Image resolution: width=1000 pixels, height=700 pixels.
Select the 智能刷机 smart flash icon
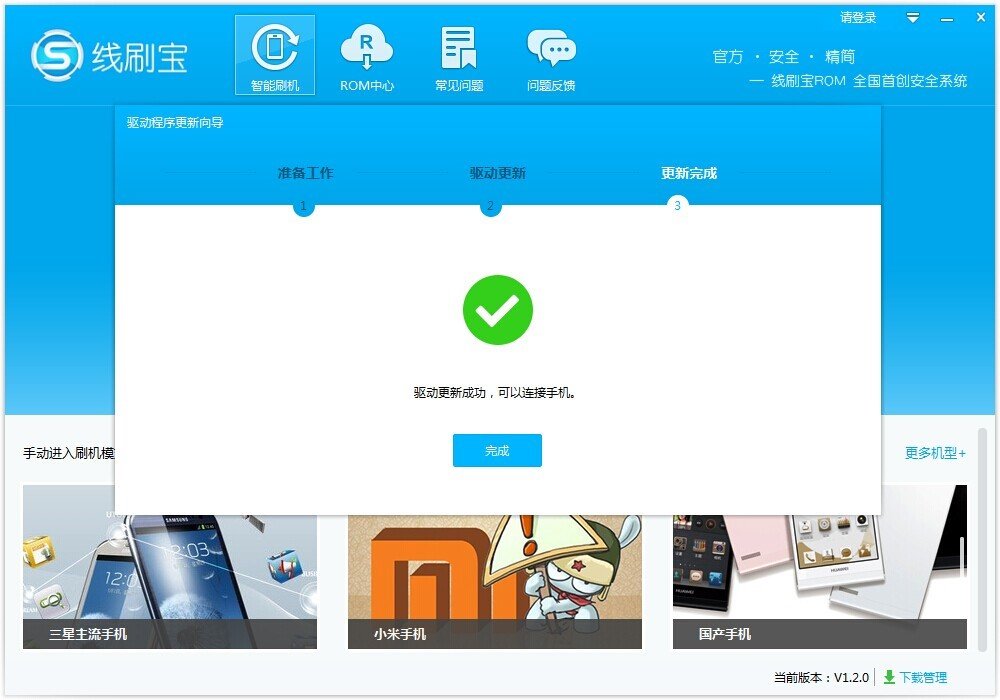click(x=275, y=52)
